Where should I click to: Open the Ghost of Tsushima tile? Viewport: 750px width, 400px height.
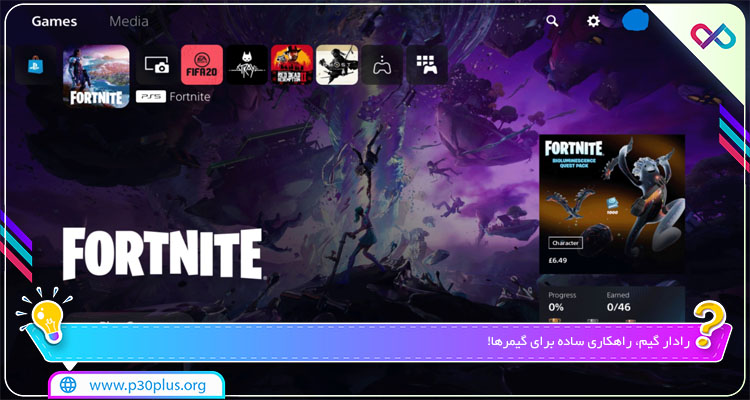(x=337, y=65)
